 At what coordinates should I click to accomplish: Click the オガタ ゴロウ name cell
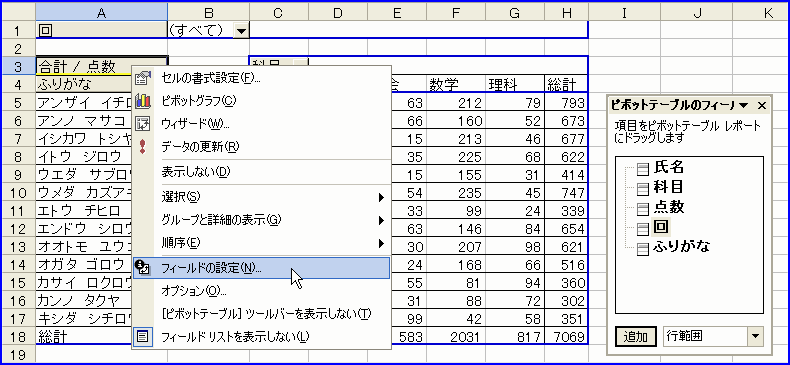[x=84, y=264]
